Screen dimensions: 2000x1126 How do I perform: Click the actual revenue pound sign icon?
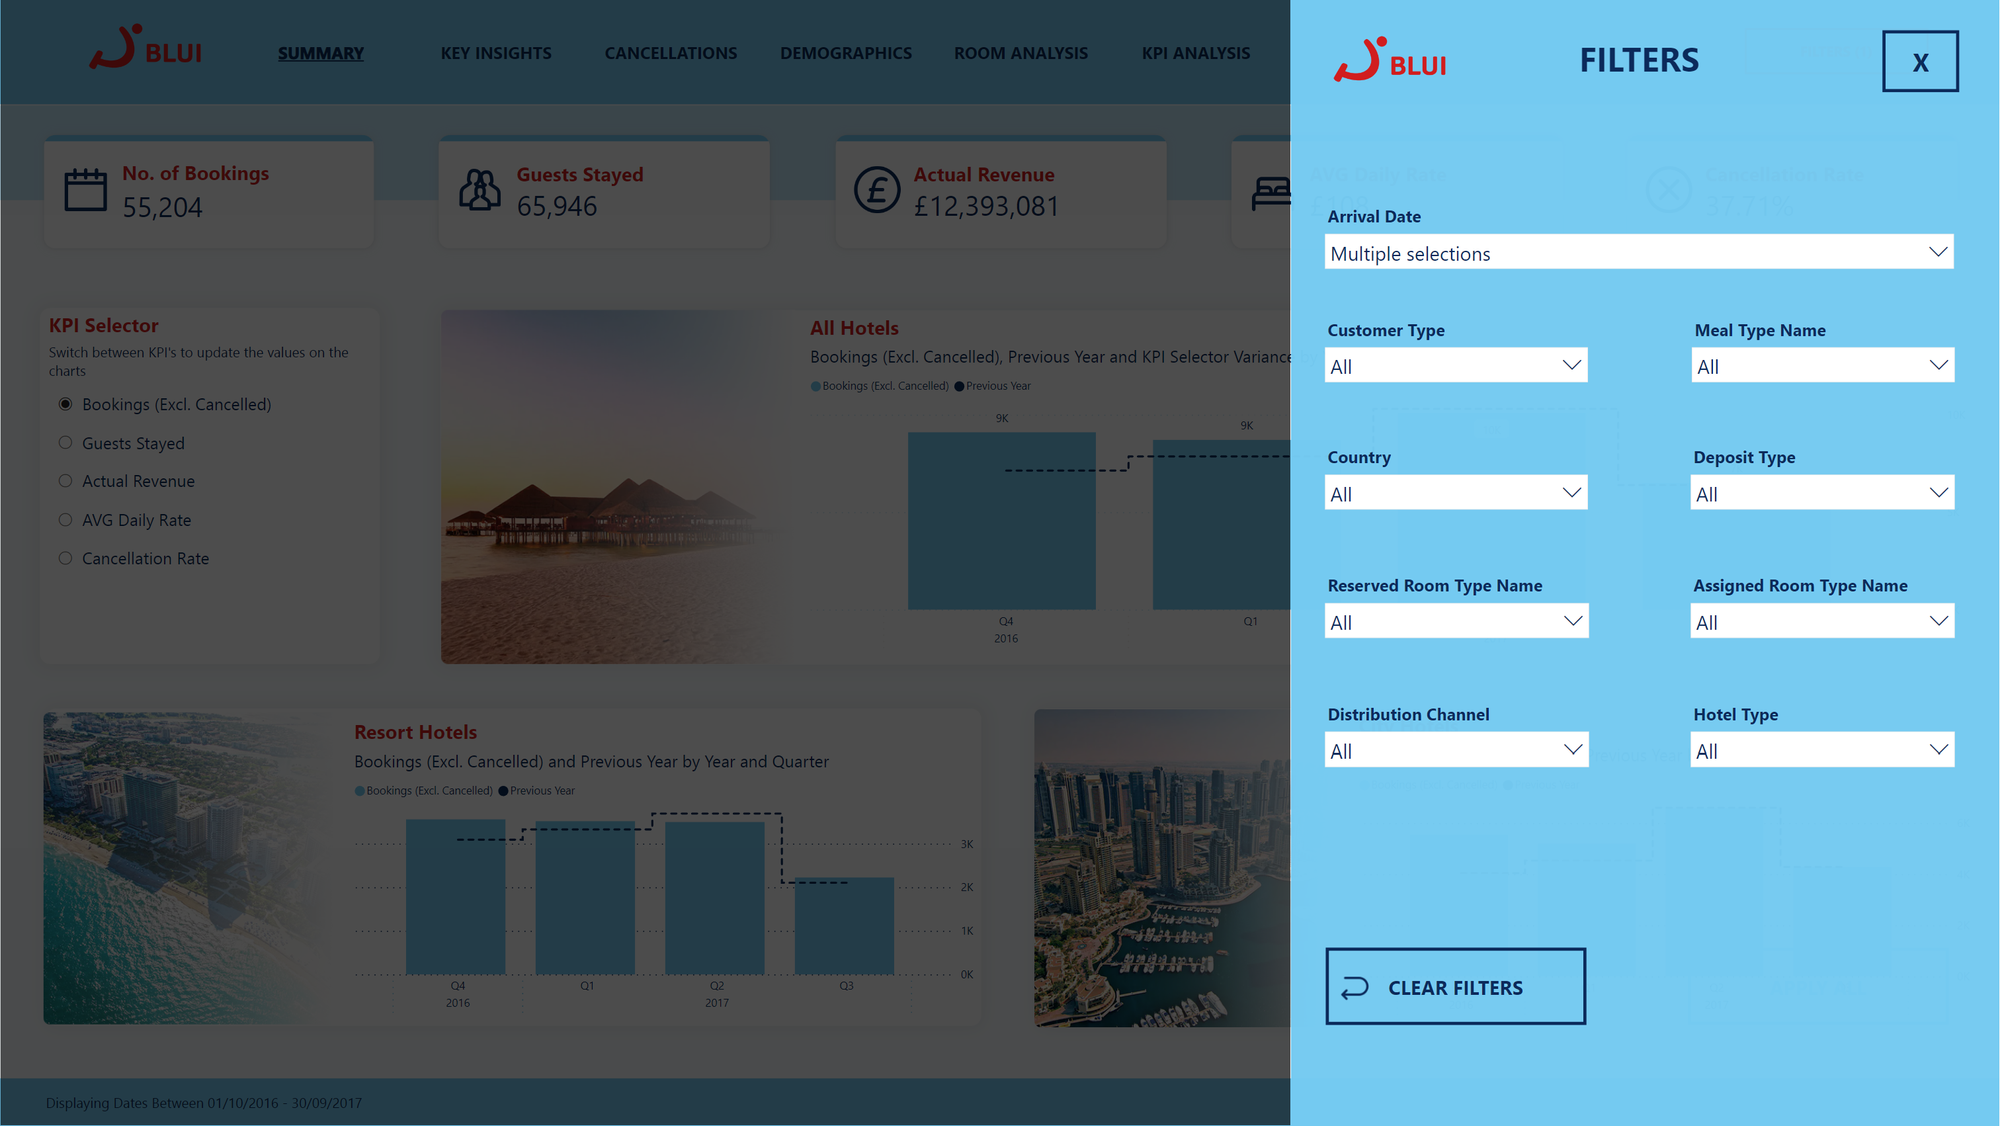(x=876, y=191)
